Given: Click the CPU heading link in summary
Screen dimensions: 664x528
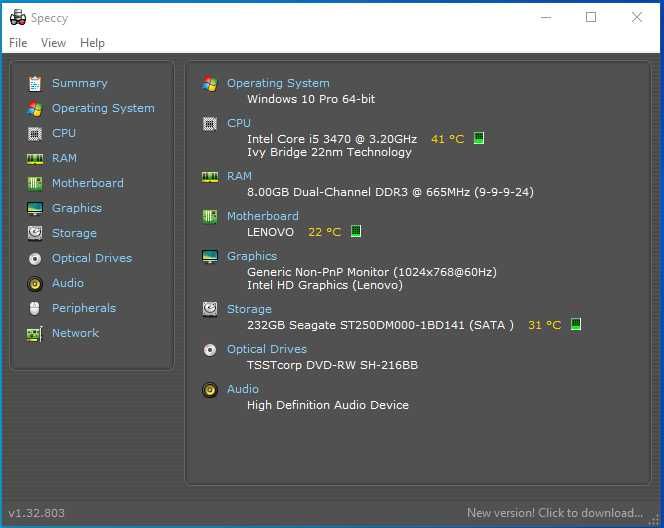Looking at the screenshot, I should (x=239, y=123).
